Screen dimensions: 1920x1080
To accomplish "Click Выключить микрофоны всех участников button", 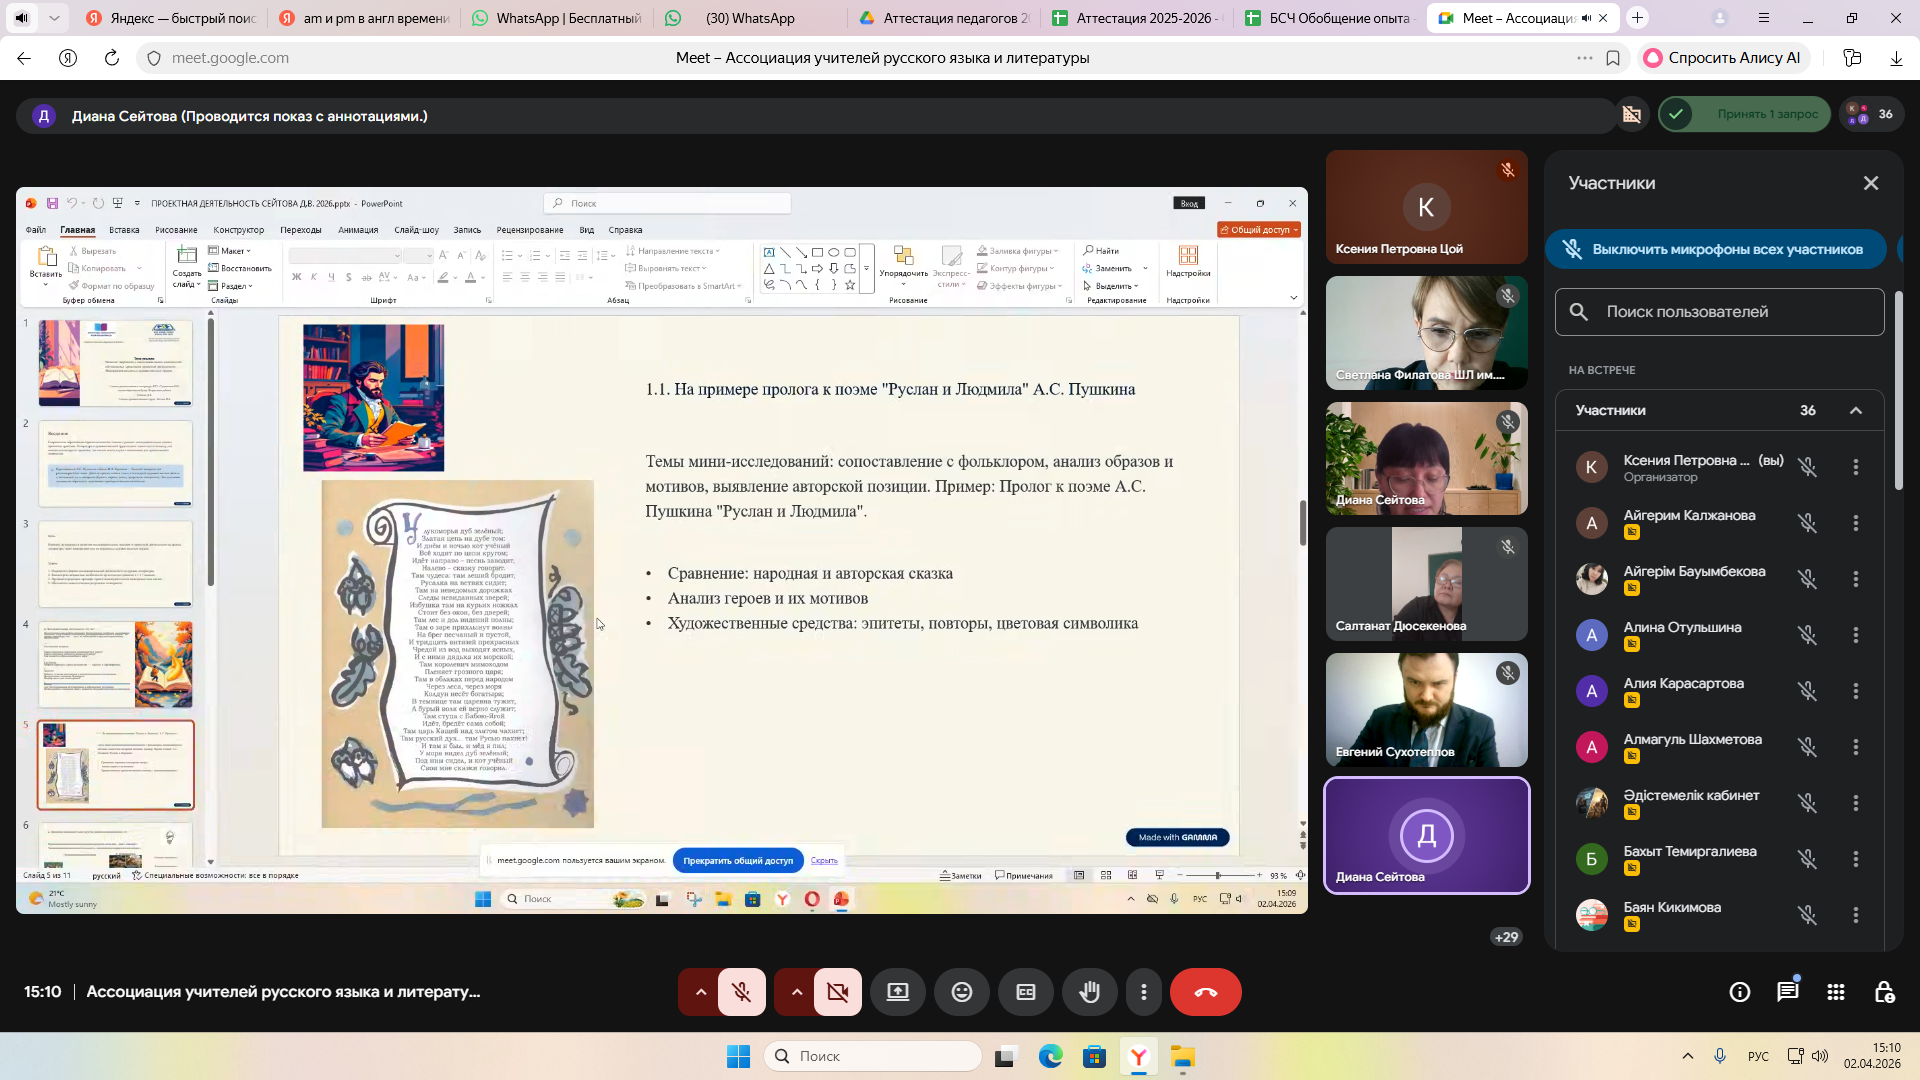I will (x=1715, y=249).
